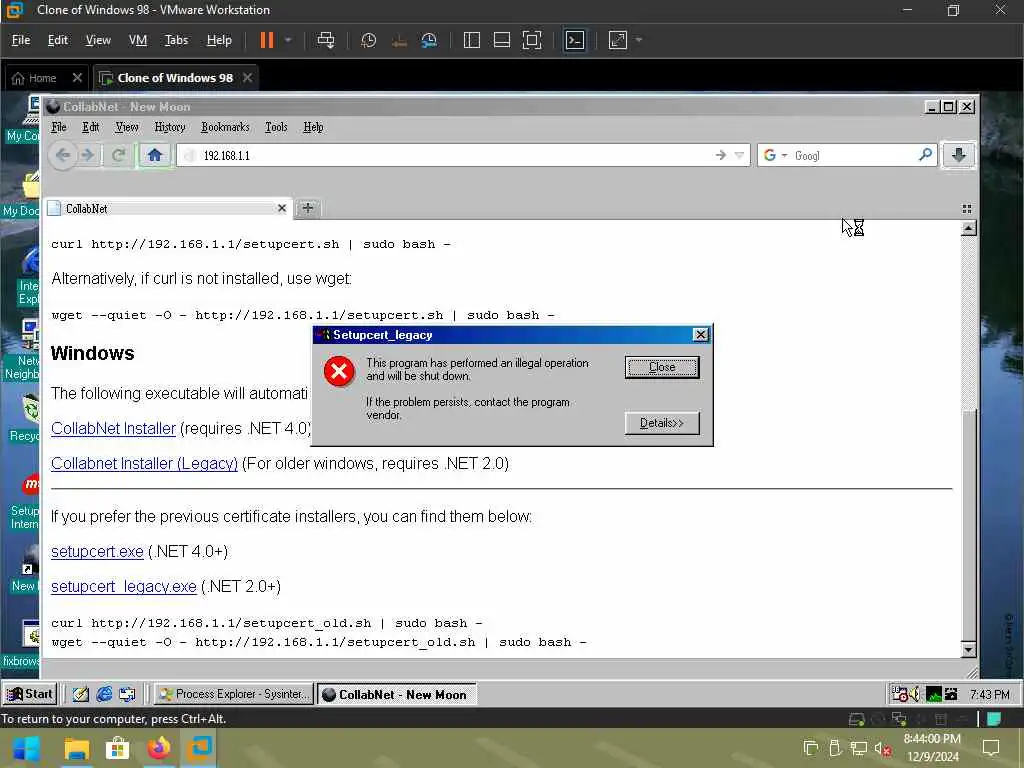Open address bar history dropdown arrow
Screen dimensions: 1024x768
[x=739, y=155]
